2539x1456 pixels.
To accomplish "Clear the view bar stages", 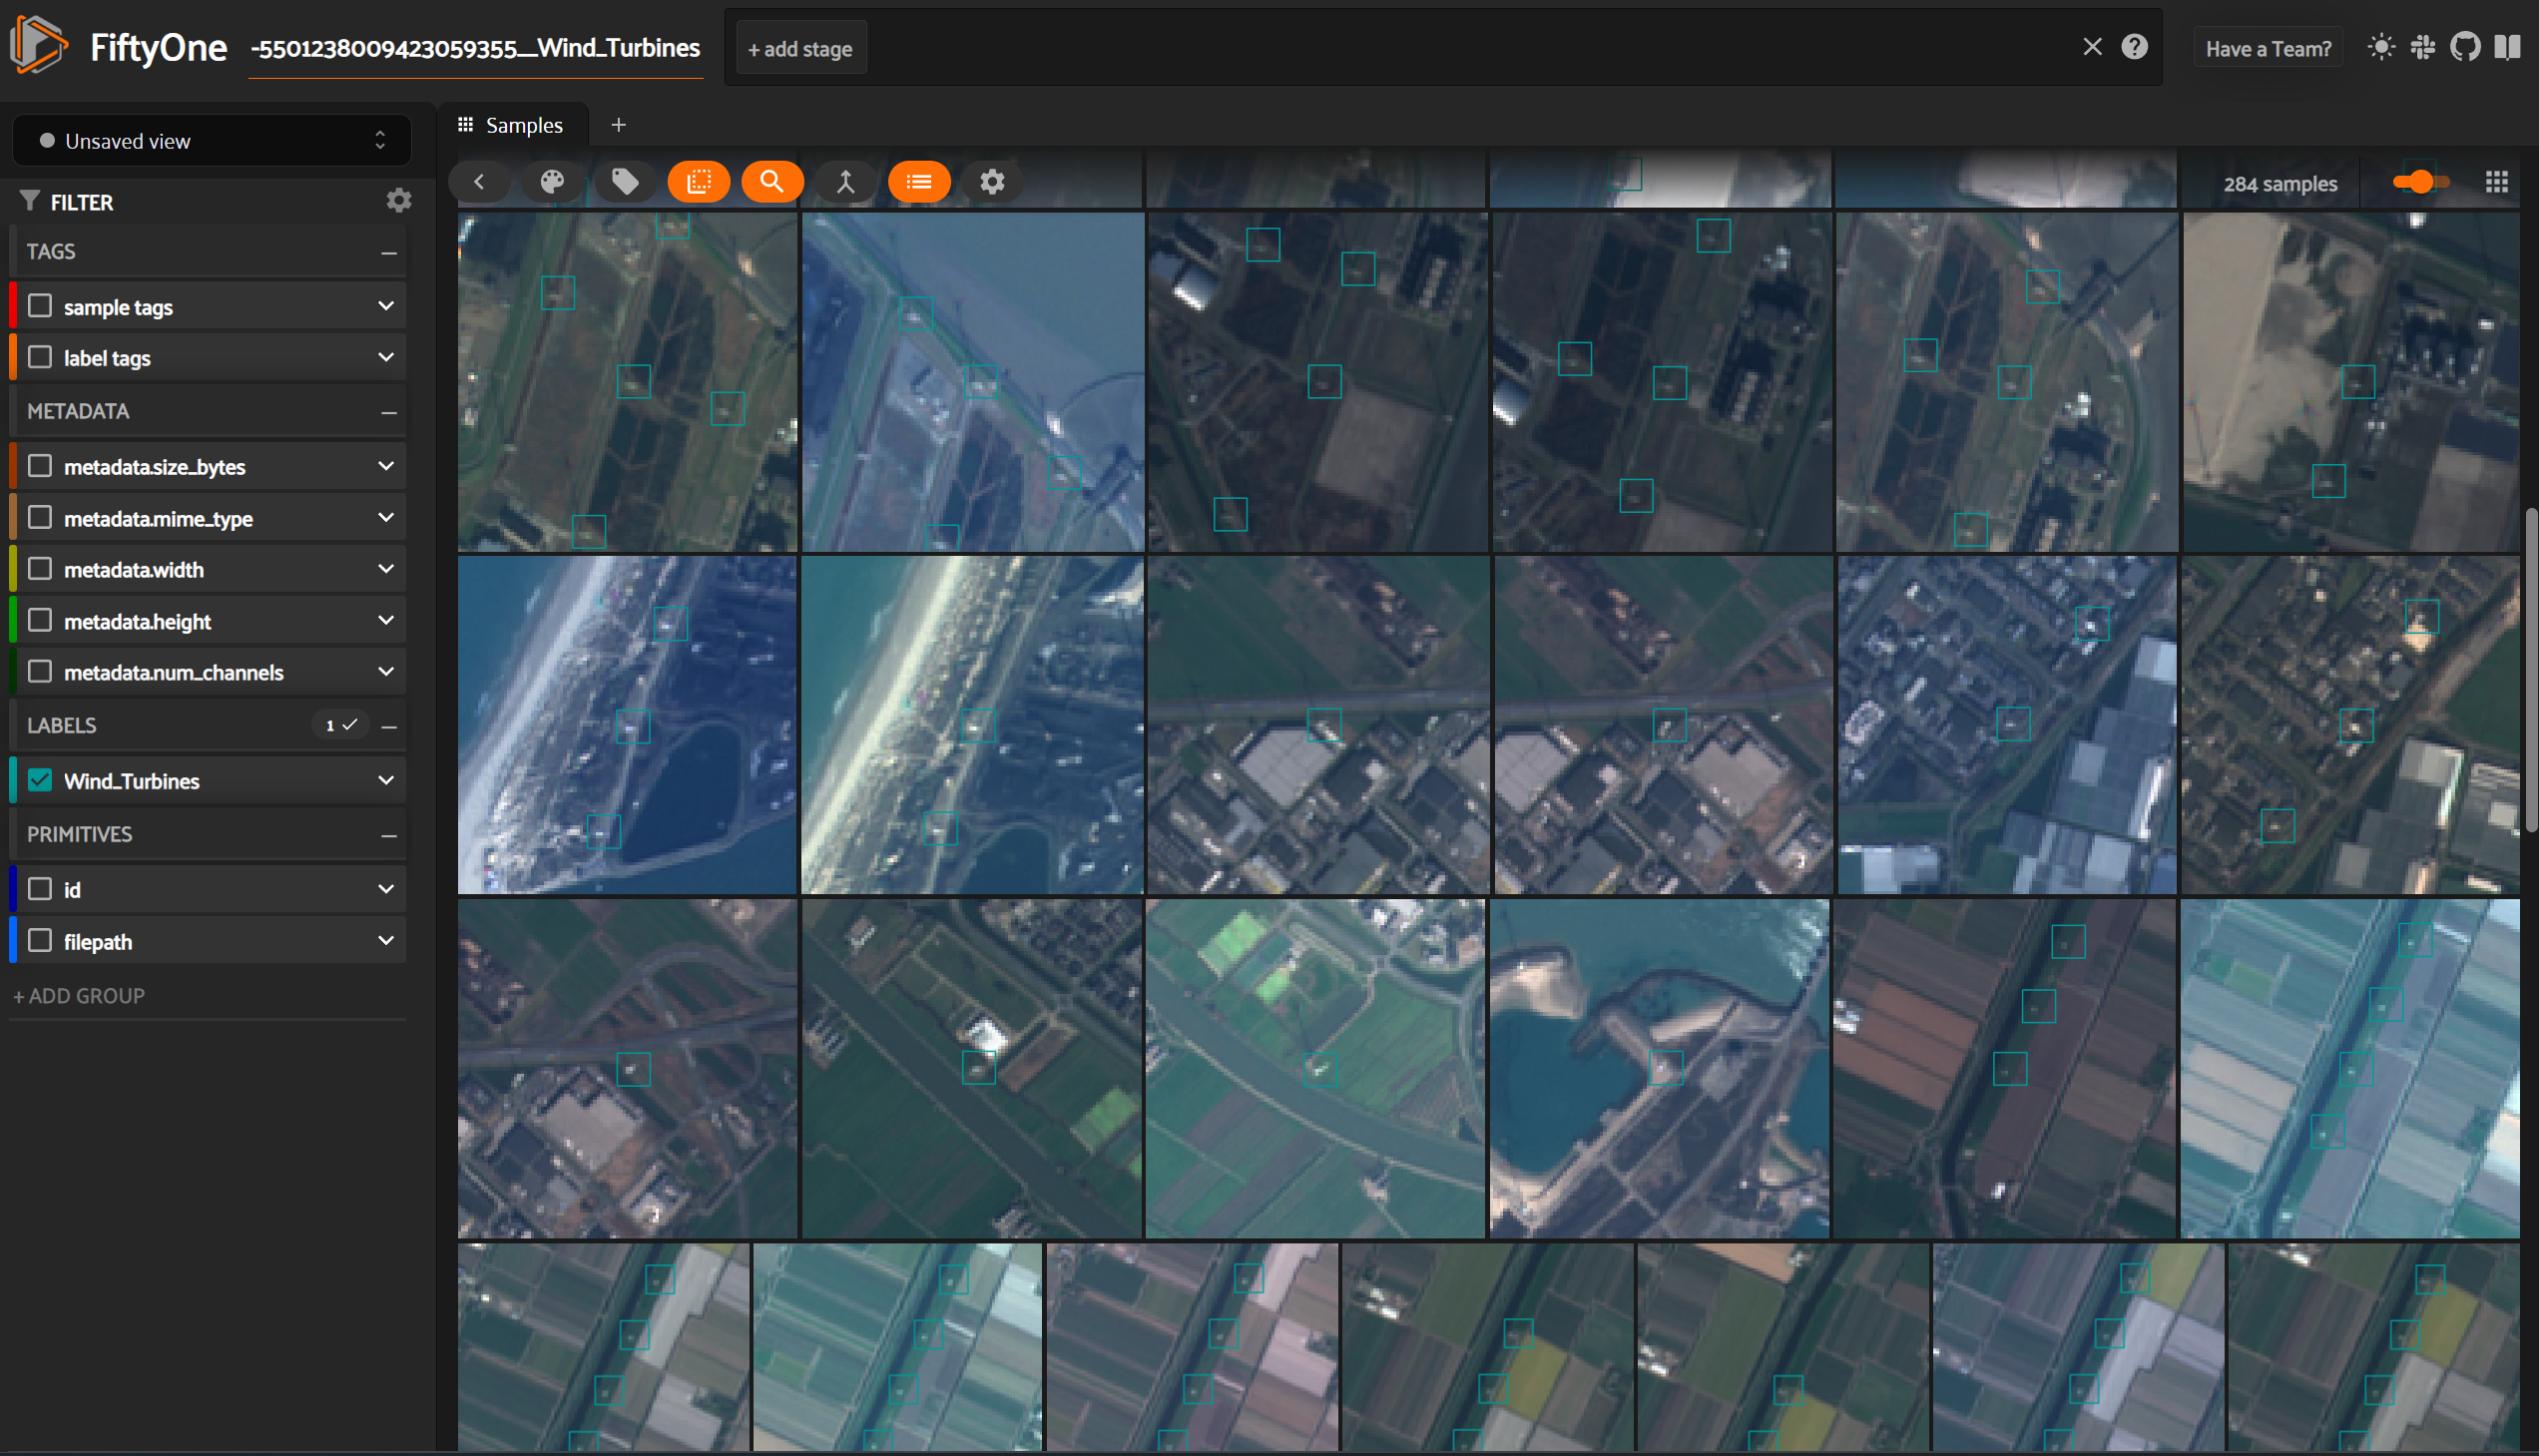I will pos(2091,47).
